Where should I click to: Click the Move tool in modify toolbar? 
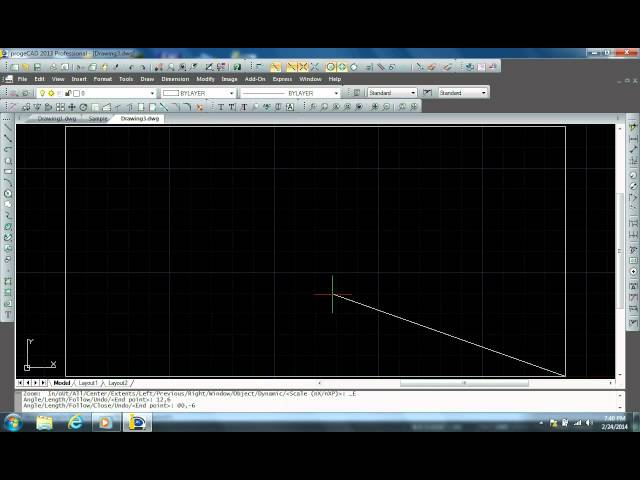click(72, 107)
